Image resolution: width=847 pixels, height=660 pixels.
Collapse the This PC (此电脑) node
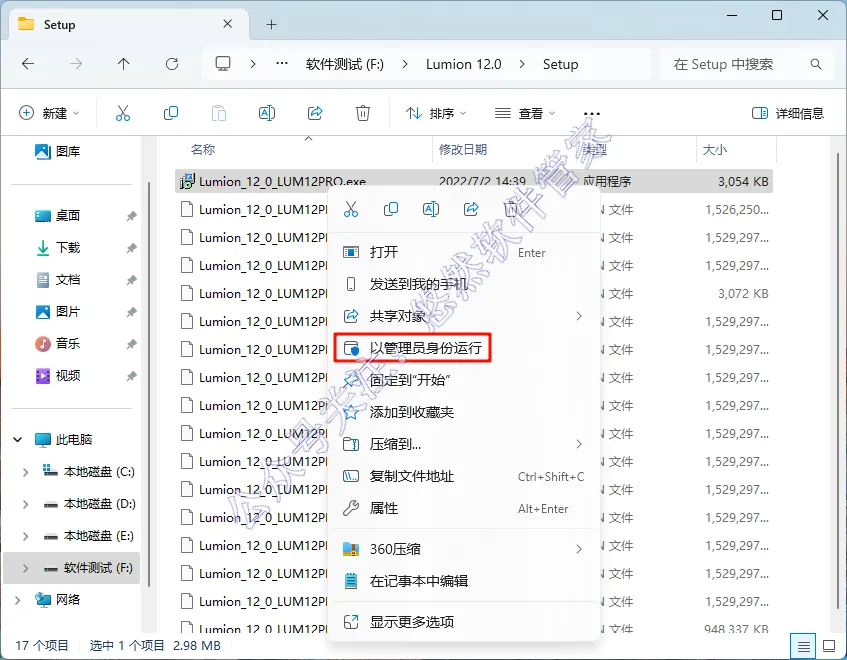pos(18,440)
